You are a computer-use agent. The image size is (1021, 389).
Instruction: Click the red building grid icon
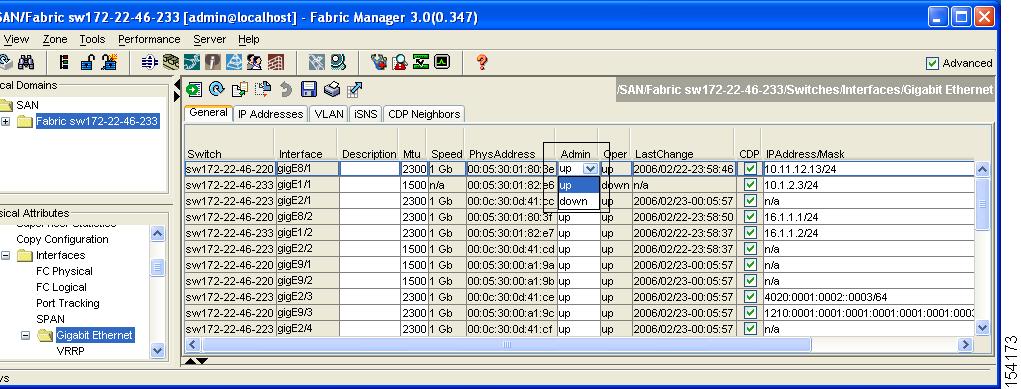point(275,63)
